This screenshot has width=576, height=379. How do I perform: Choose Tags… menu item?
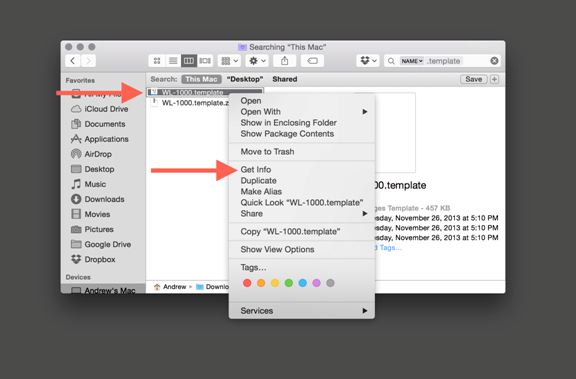302,268
